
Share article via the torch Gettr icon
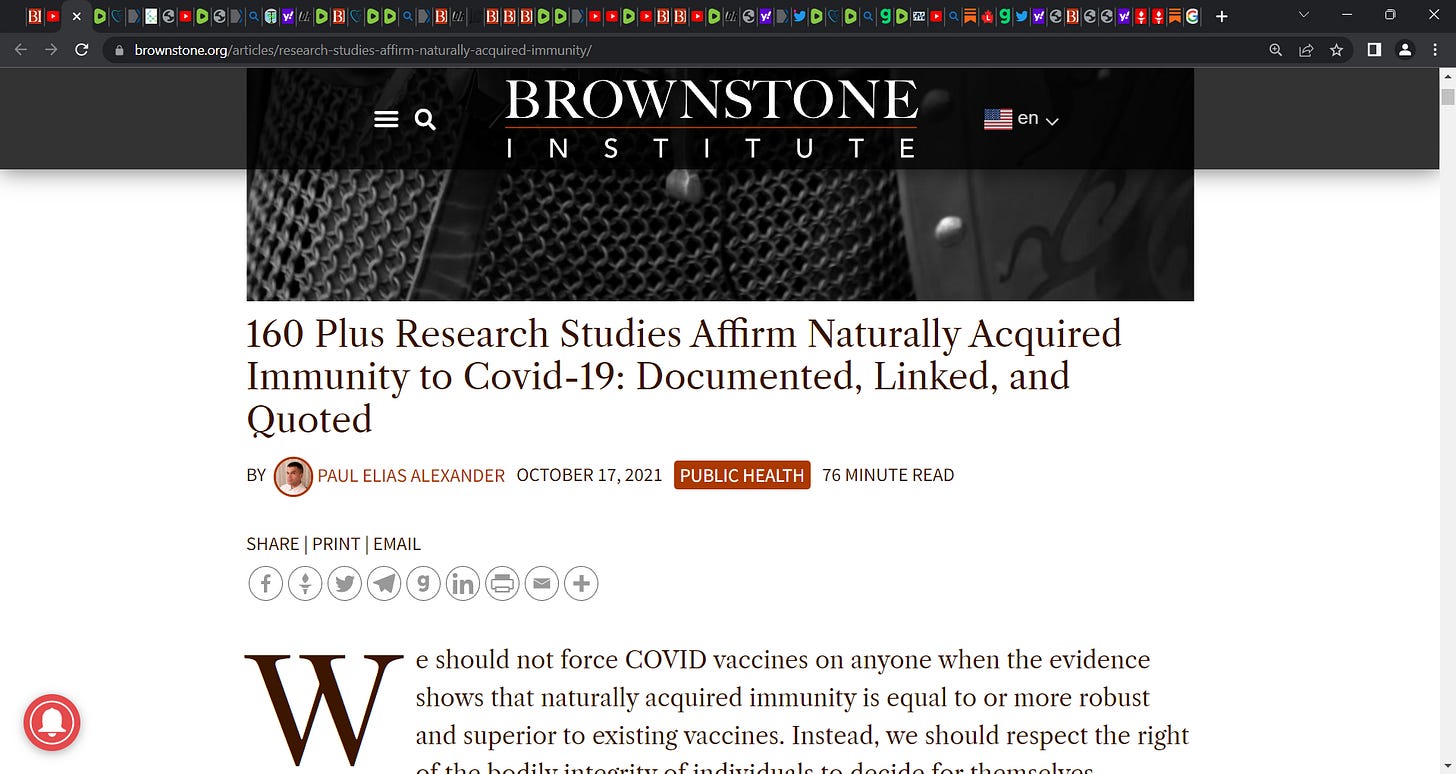(305, 583)
